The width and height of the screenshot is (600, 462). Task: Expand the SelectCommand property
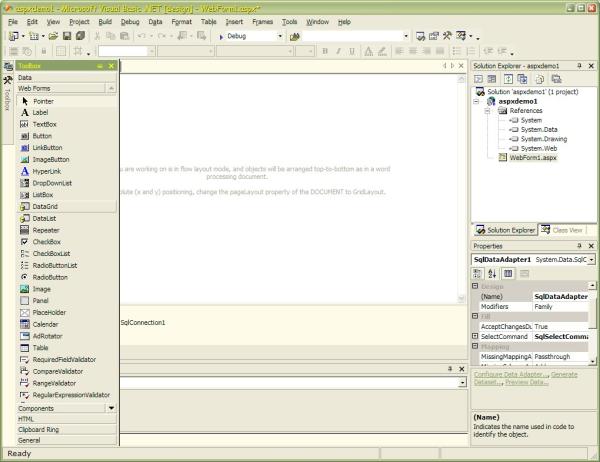pyautogui.click(x=475, y=336)
